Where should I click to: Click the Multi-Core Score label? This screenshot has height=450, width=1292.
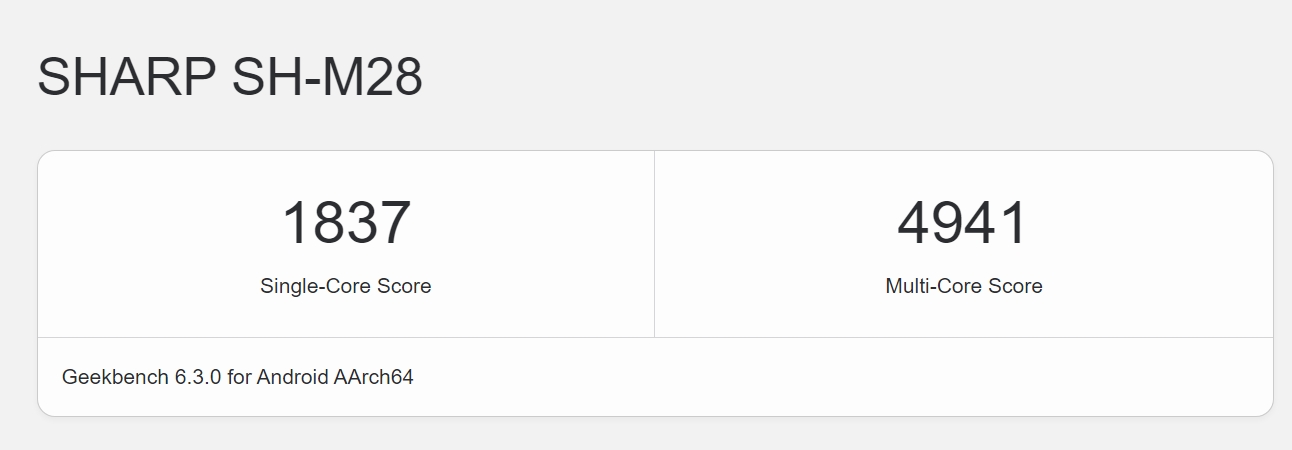tap(963, 286)
